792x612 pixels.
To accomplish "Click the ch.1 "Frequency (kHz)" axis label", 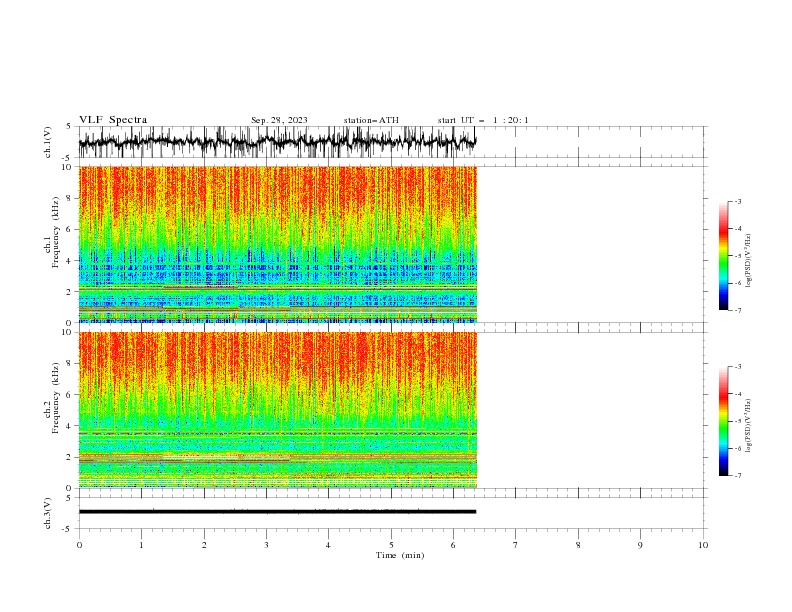I will [x=57, y=232].
